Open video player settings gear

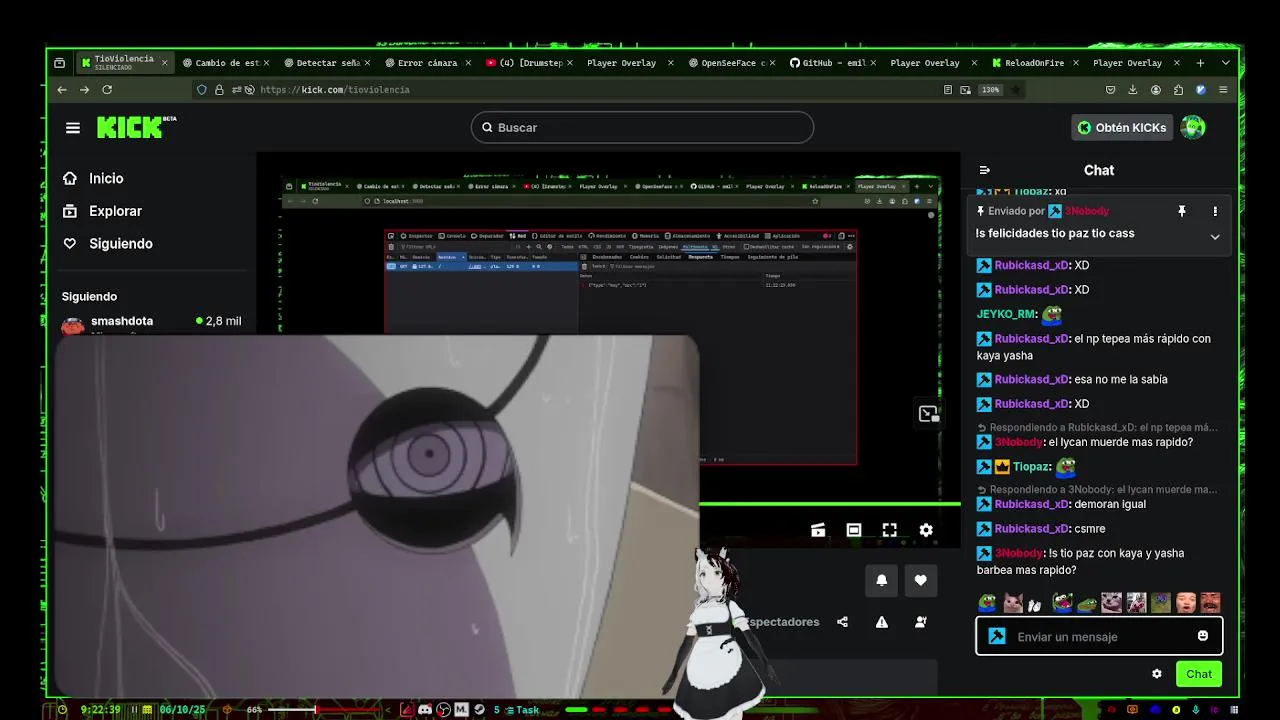click(x=926, y=530)
